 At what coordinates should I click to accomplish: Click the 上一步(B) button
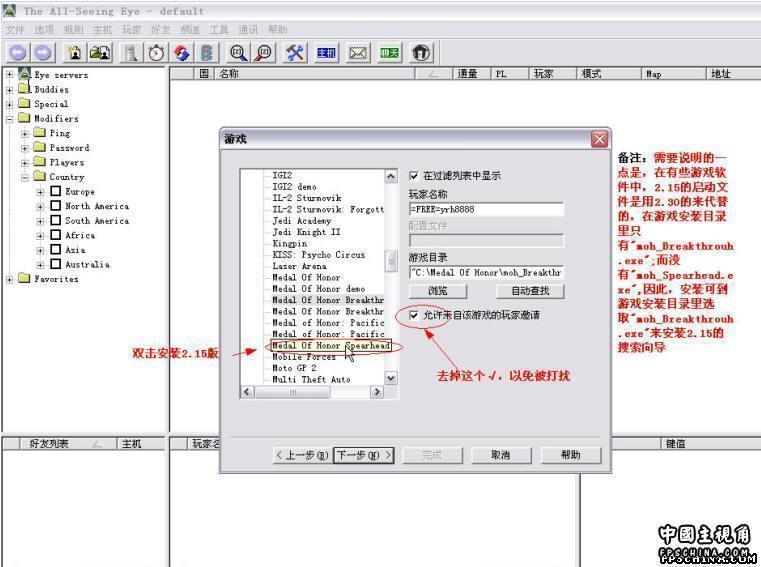click(302, 455)
